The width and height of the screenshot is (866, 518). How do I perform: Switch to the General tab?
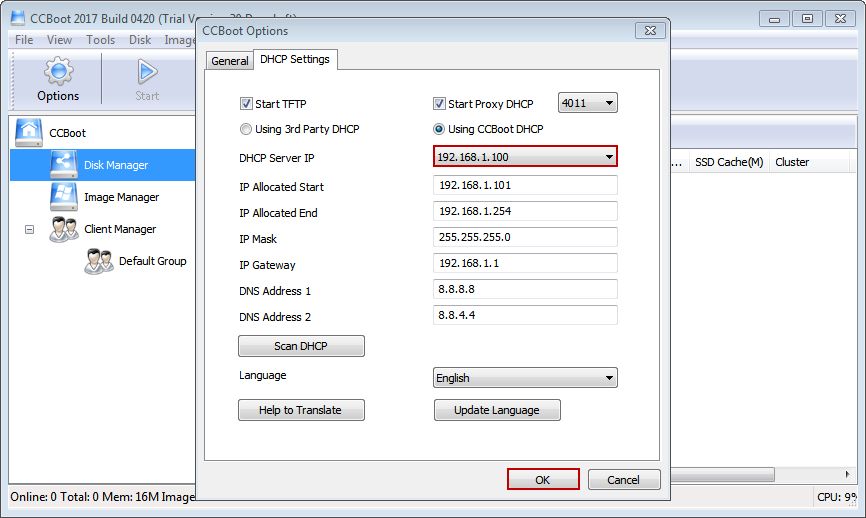pos(230,61)
